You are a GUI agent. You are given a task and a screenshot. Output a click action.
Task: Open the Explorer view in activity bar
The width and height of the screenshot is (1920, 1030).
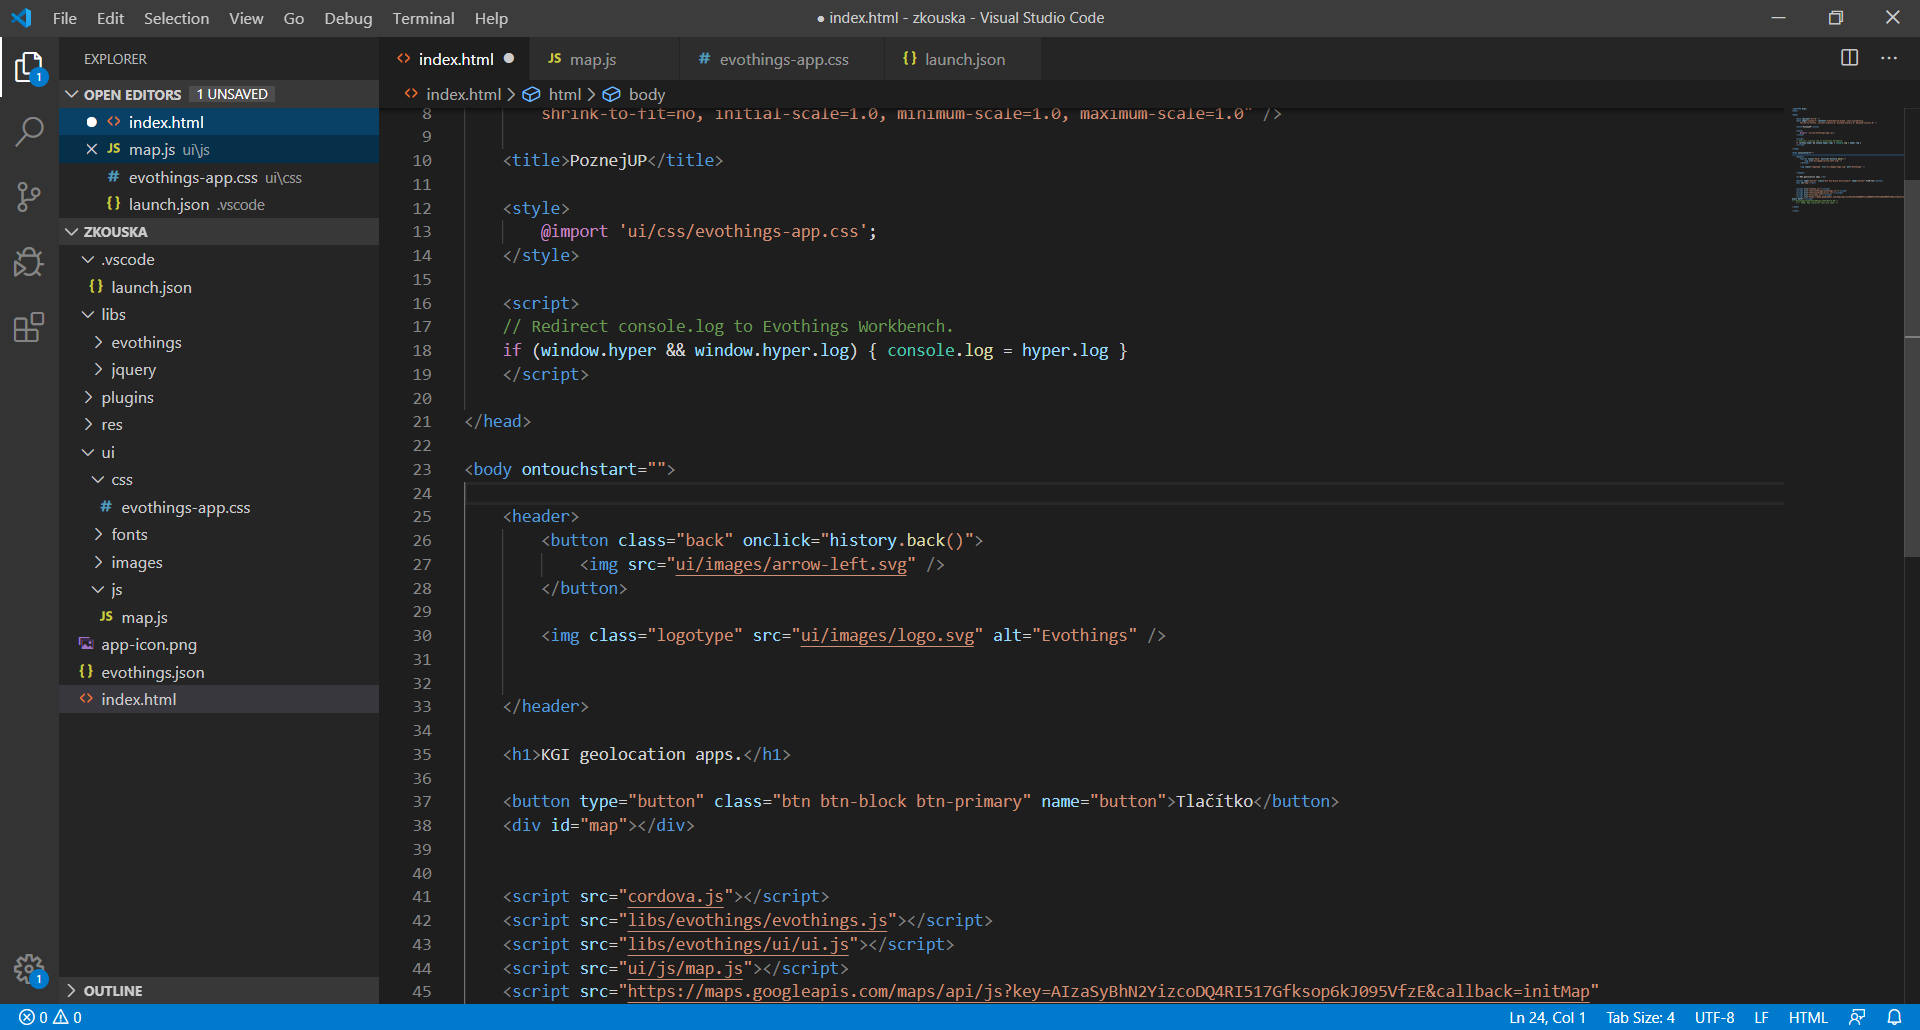29,68
